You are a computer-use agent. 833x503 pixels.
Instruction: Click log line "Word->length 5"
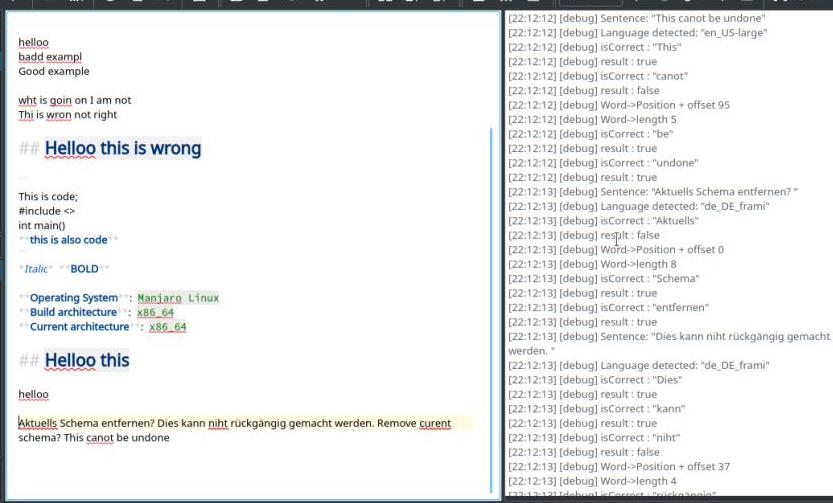[592, 120]
